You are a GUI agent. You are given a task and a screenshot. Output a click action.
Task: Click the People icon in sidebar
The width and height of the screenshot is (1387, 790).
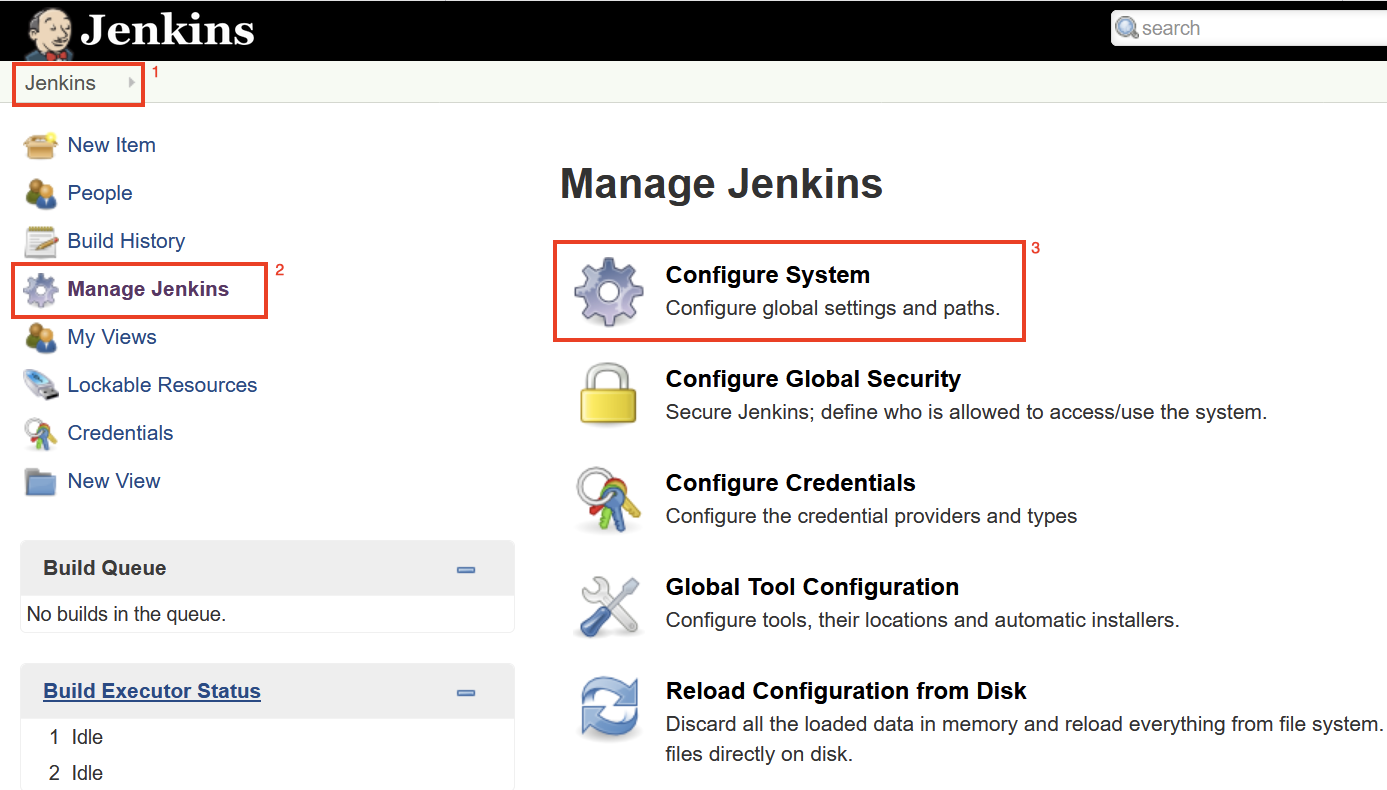(x=41, y=193)
